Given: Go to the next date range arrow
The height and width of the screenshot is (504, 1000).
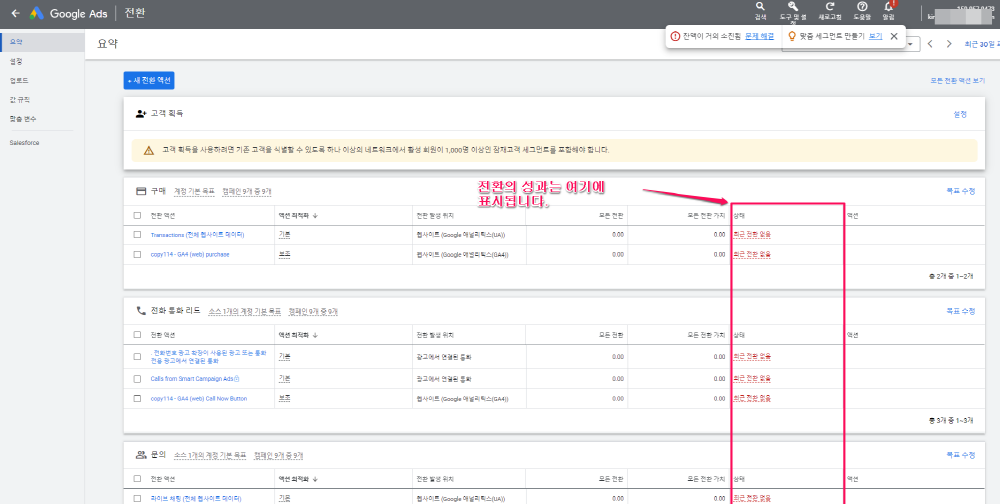Looking at the screenshot, I should click(949, 44).
